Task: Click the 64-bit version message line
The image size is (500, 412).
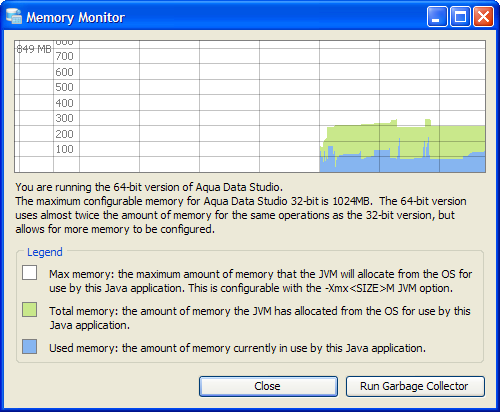Action: 149,187
